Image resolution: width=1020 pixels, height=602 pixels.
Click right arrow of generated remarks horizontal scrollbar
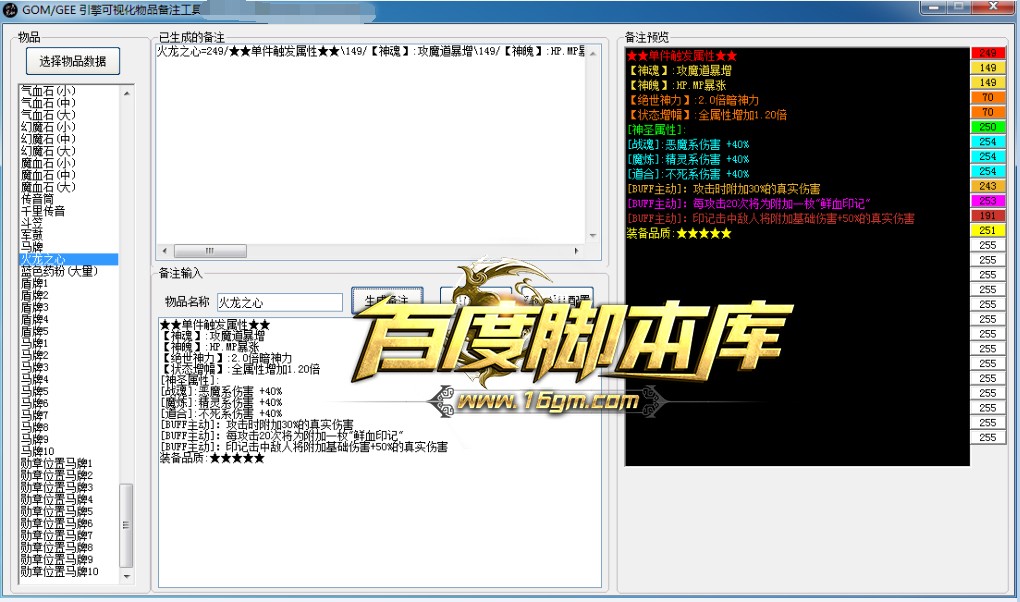point(576,251)
